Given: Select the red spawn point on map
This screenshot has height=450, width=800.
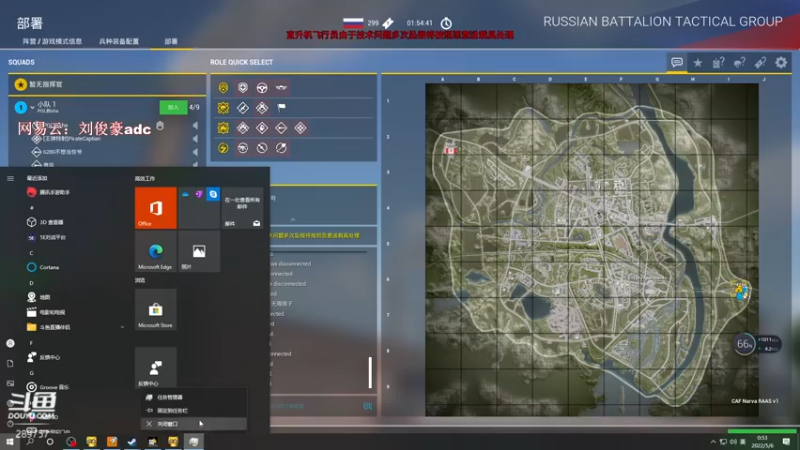Looking at the screenshot, I should point(451,149).
